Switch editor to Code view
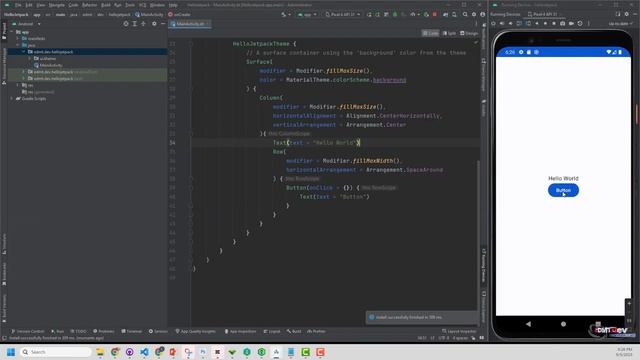640x360 pixels. tap(431, 33)
